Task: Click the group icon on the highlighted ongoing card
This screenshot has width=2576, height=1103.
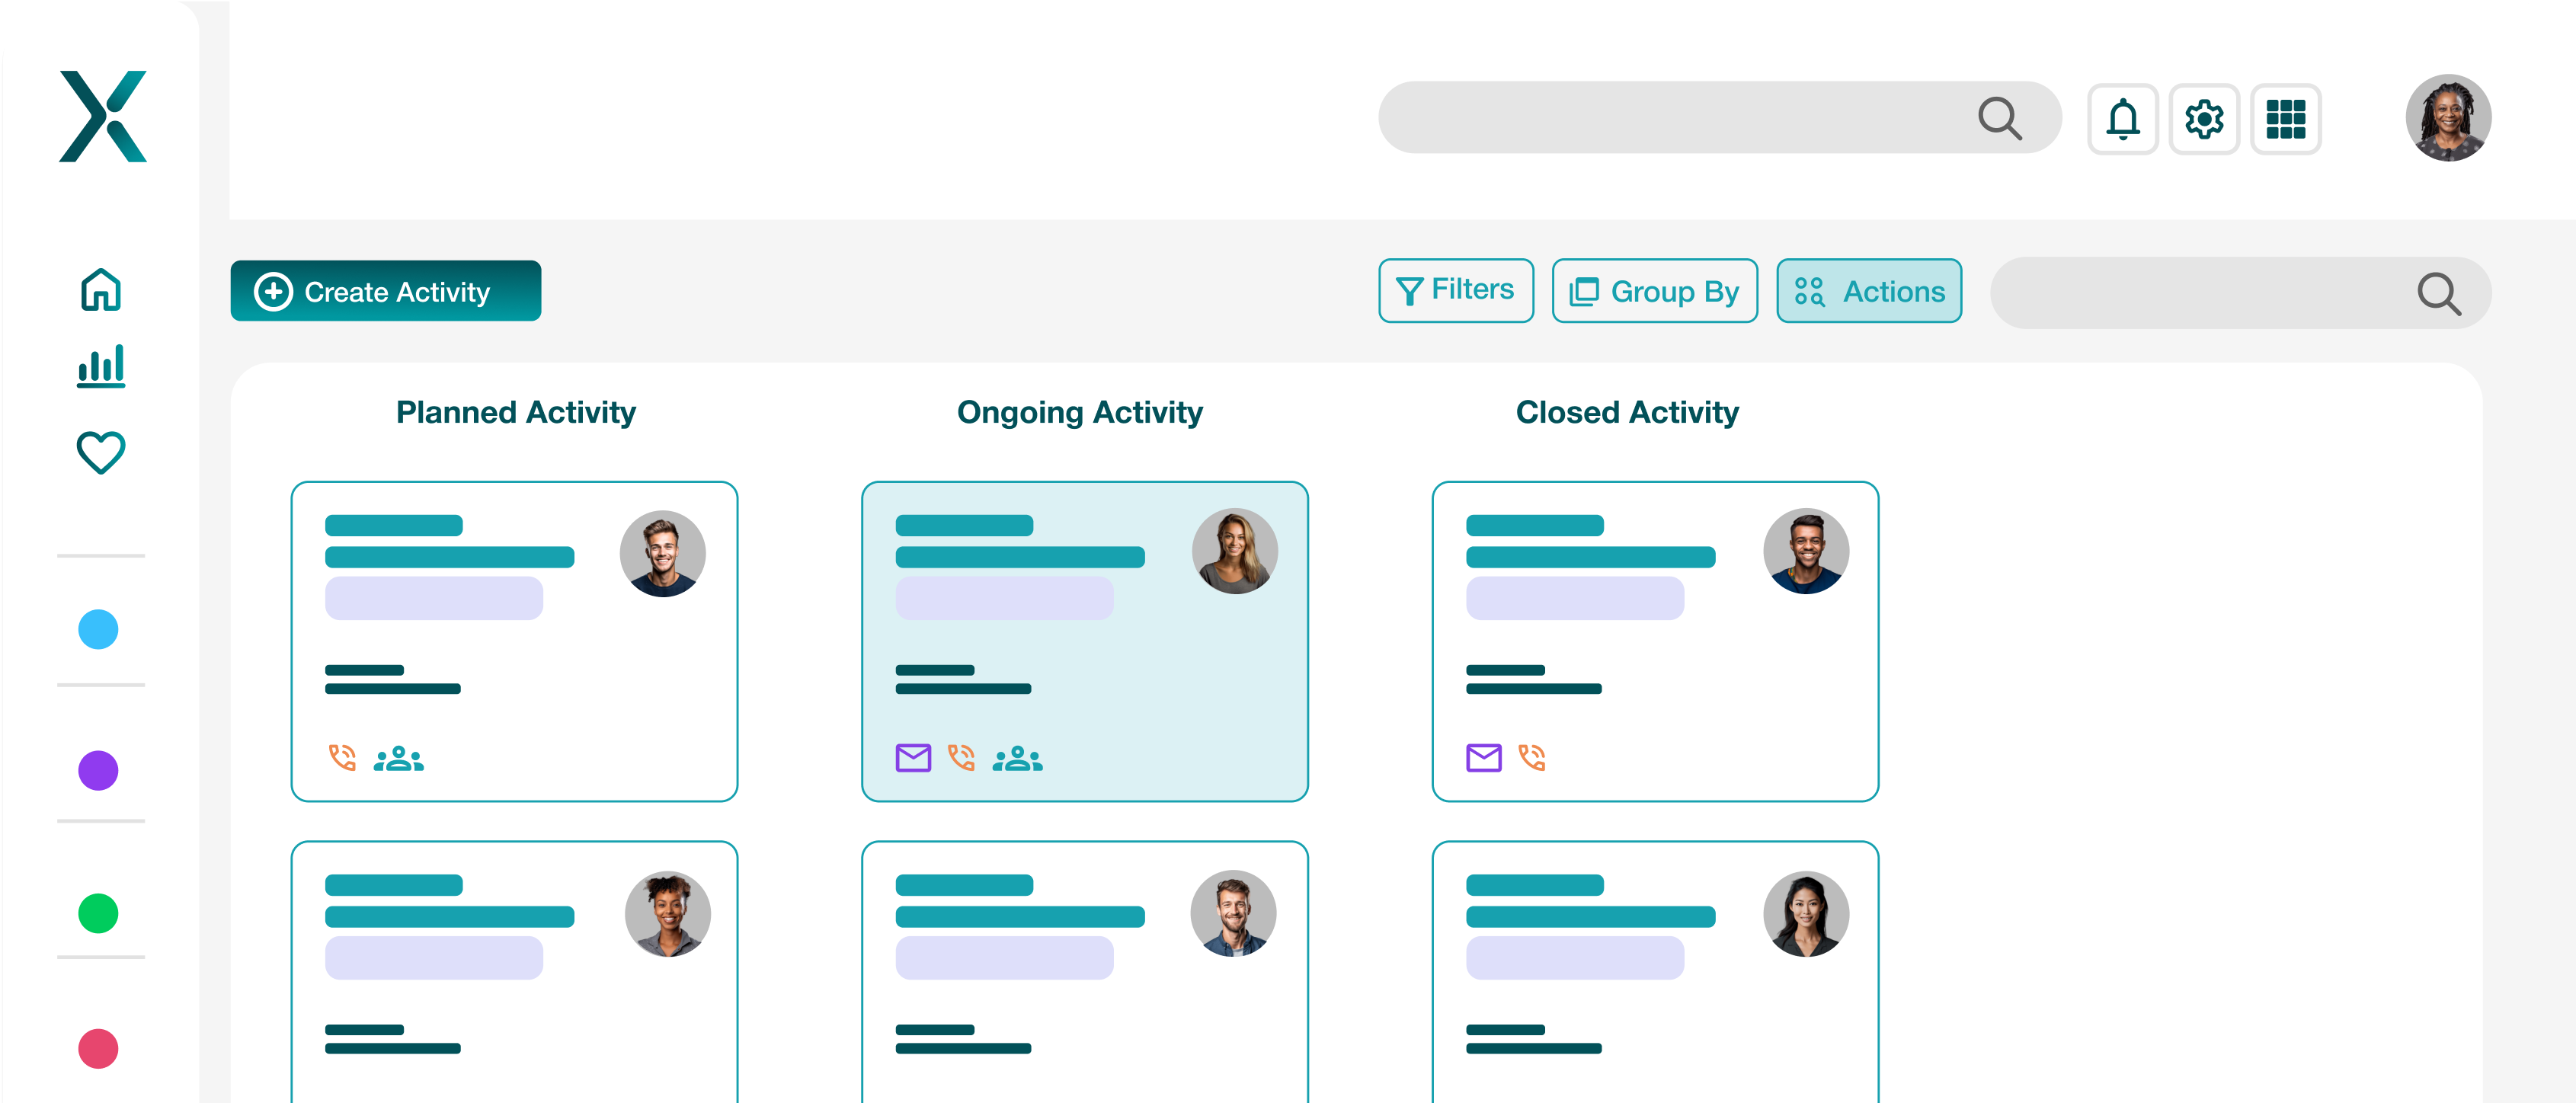Action: pos(1018,757)
